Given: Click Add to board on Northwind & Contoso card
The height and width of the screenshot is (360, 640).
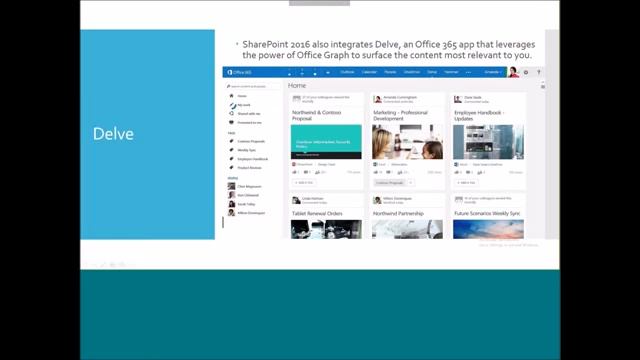Looking at the screenshot, I should point(304,182).
